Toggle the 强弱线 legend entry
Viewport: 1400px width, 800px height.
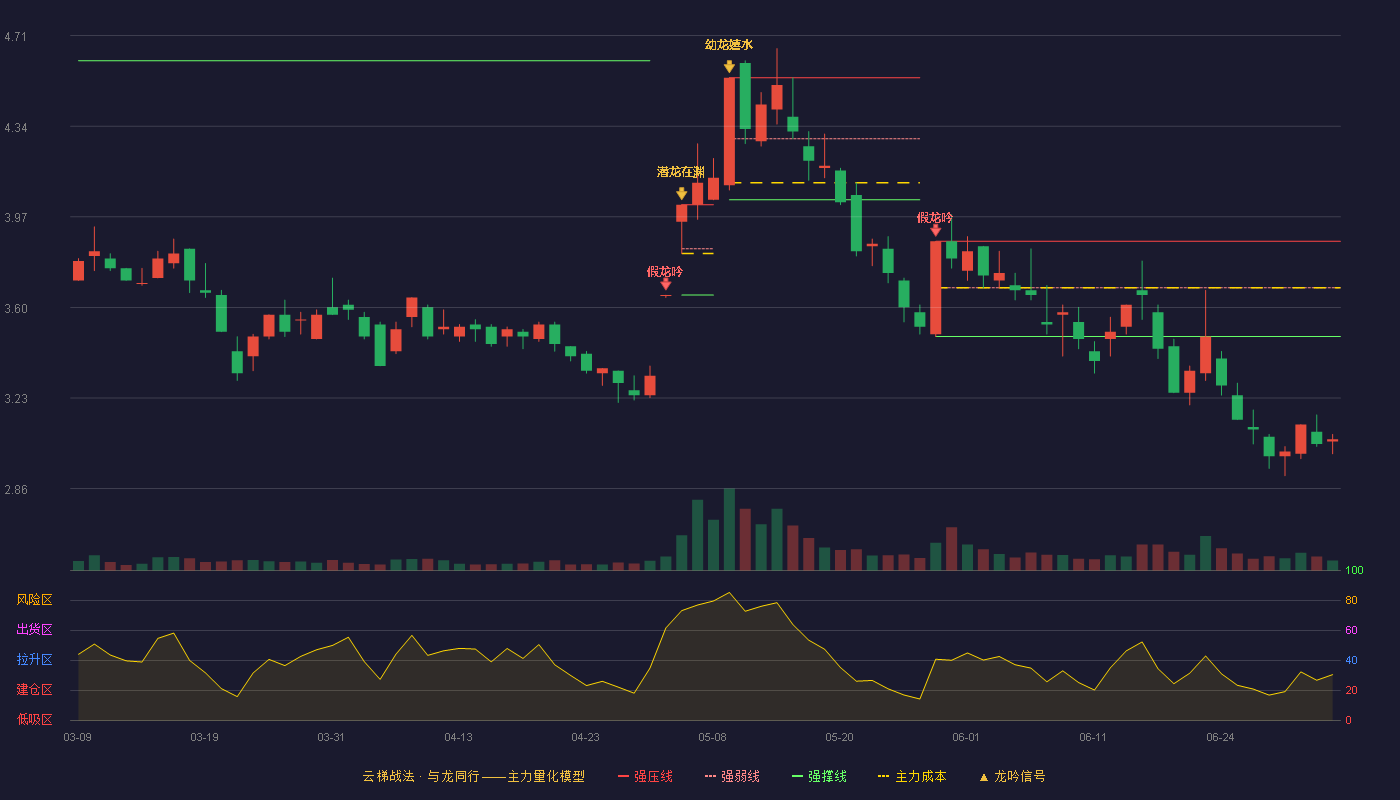732,776
